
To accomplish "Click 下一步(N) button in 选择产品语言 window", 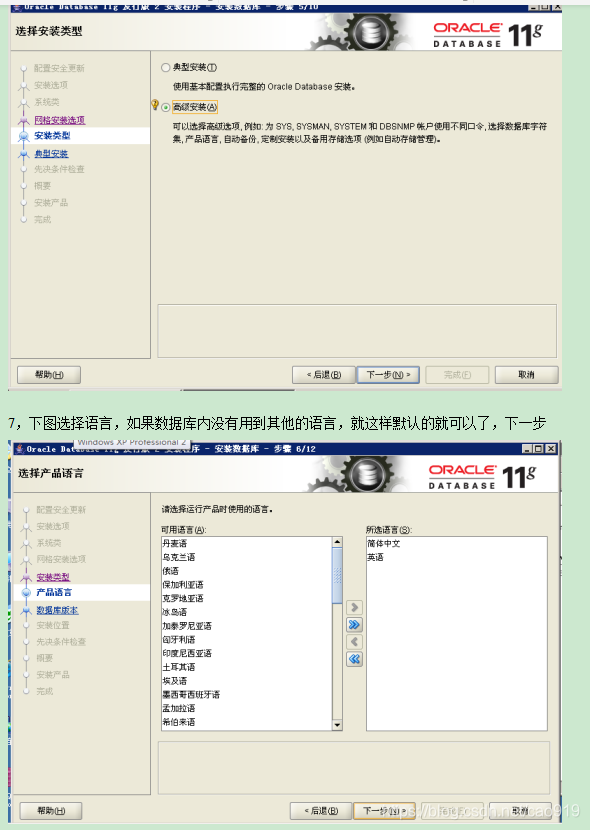I will (385, 811).
